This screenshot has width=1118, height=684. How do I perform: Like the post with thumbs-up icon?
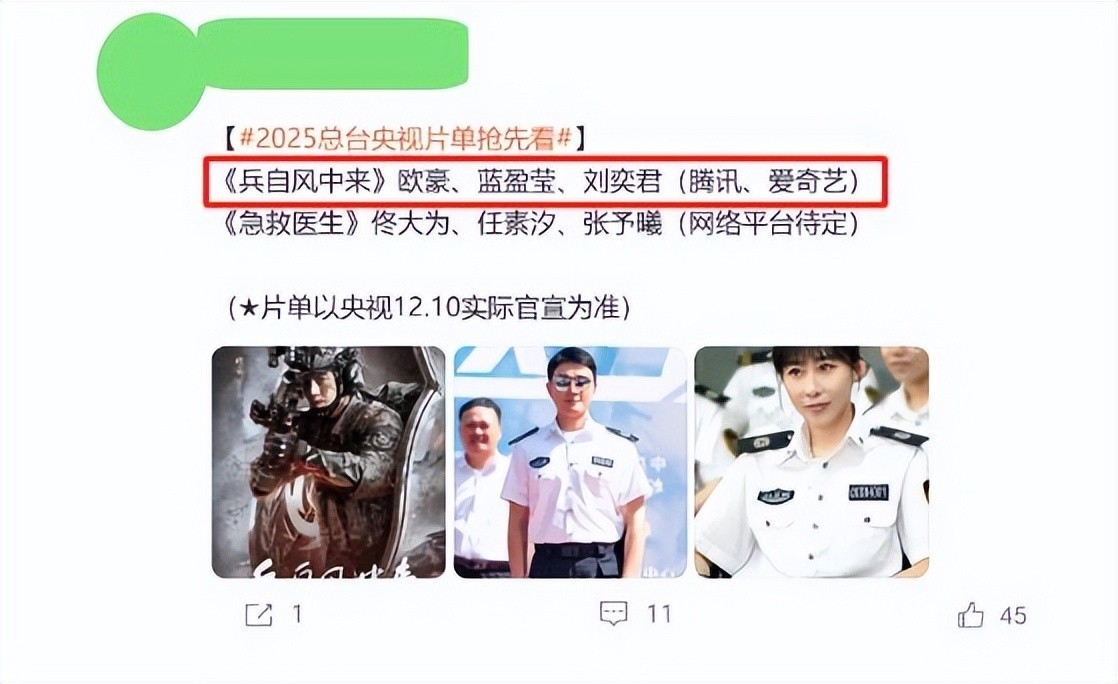[x=970, y=615]
